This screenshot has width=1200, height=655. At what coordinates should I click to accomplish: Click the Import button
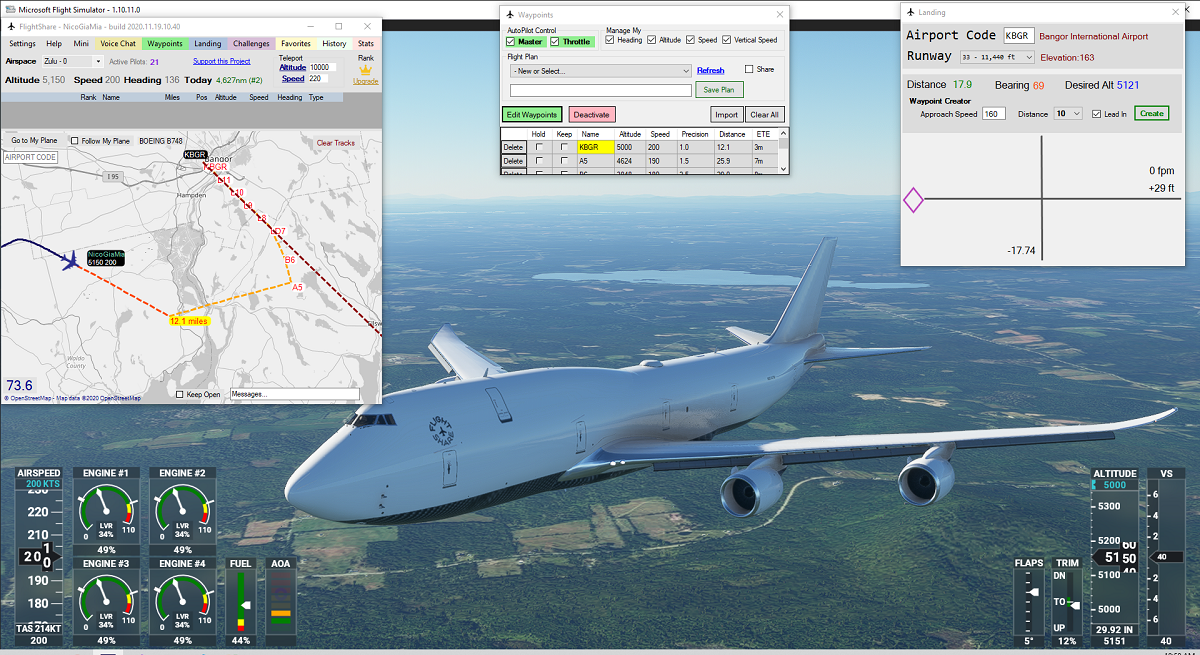(727, 115)
